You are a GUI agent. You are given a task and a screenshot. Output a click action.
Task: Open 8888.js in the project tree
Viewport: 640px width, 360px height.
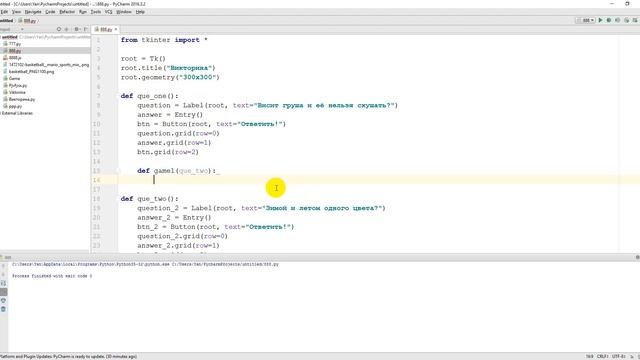(x=15, y=58)
